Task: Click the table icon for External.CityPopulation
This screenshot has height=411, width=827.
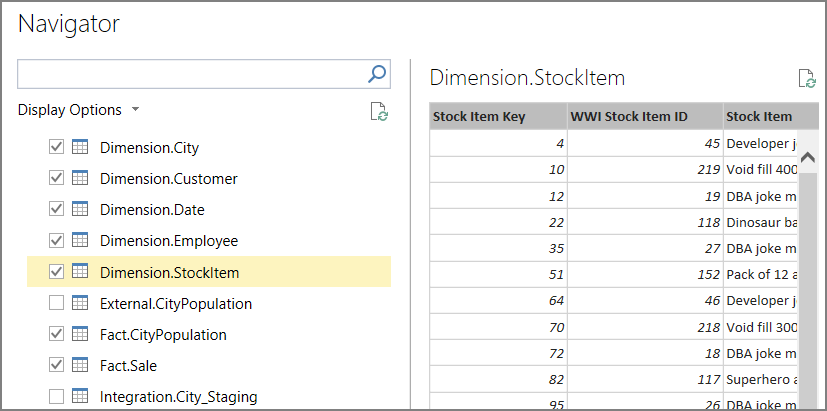Action: coord(80,303)
